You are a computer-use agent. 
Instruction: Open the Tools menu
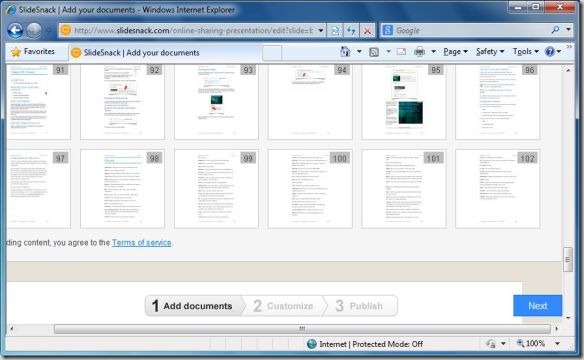click(526, 52)
